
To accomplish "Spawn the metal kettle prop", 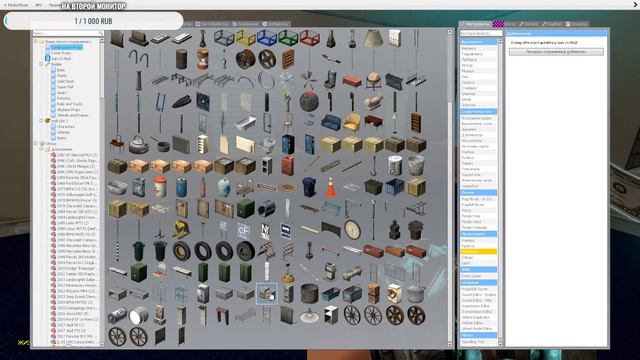I will click(x=139, y=145).
